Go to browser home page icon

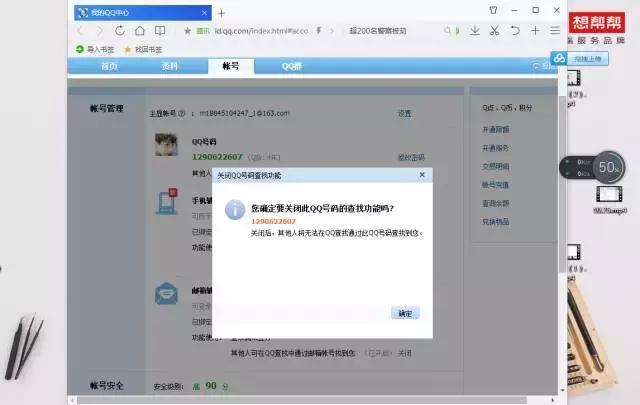point(140,31)
